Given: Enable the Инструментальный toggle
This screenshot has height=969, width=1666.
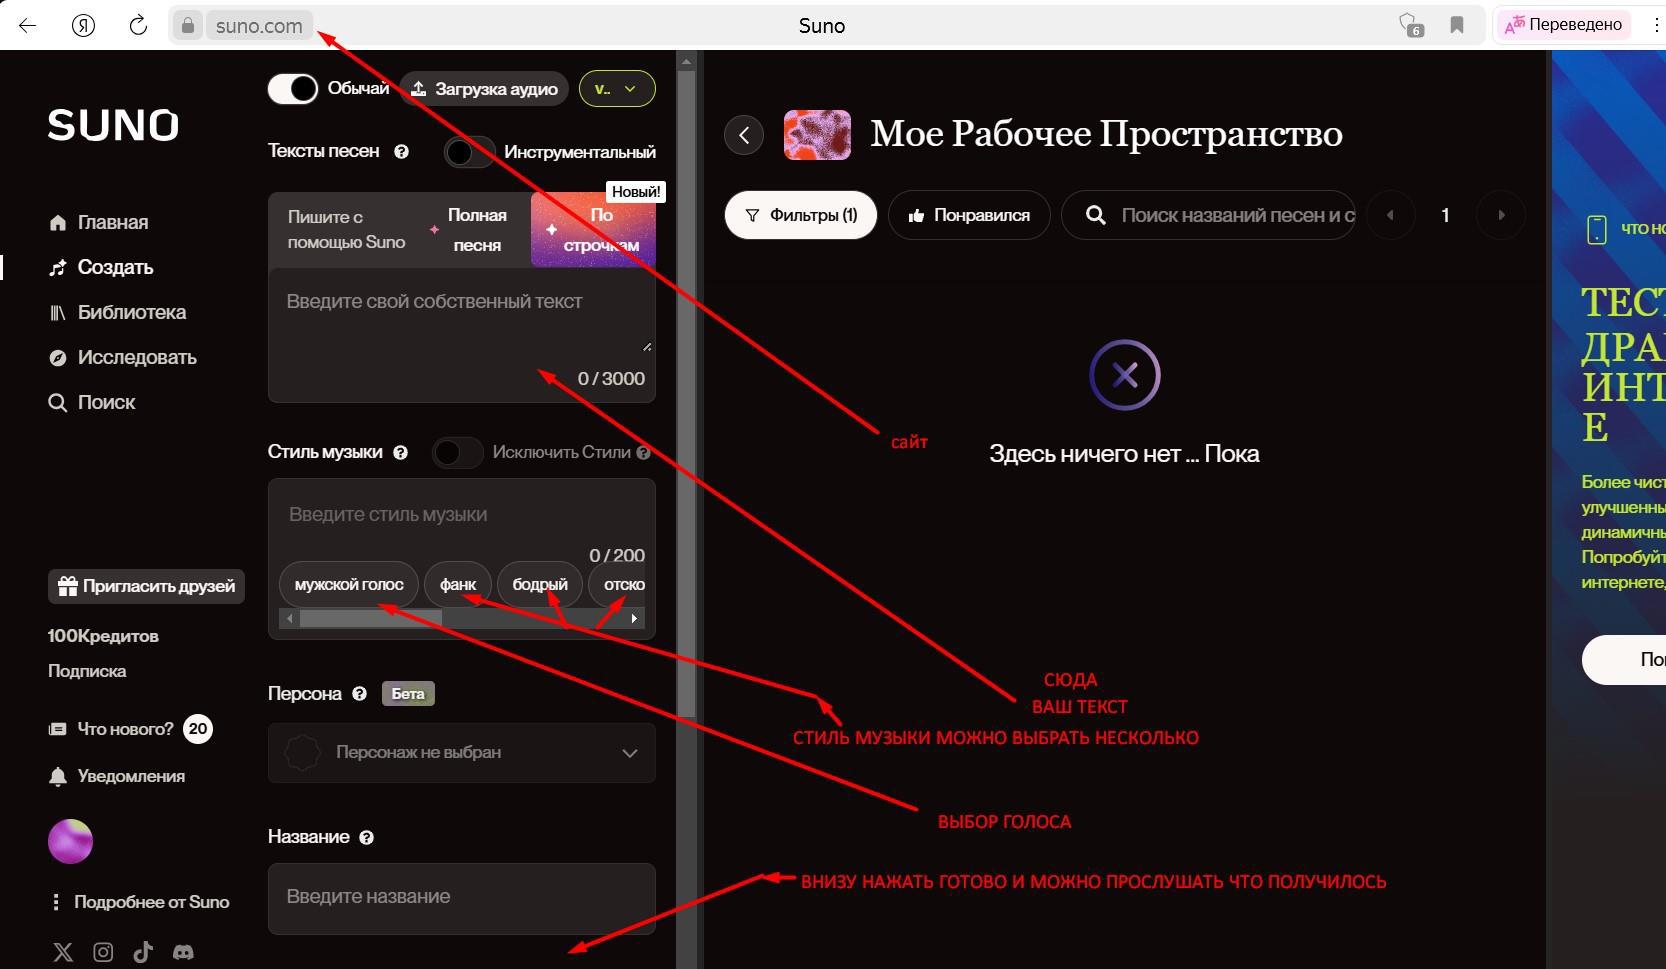Looking at the screenshot, I should coord(469,152).
